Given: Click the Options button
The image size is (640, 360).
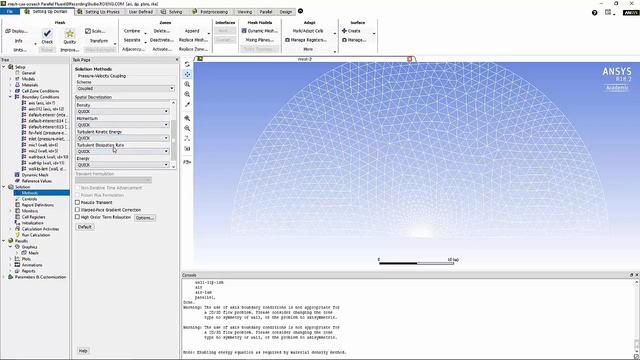Looking at the screenshot, I should tap(145, 218).
